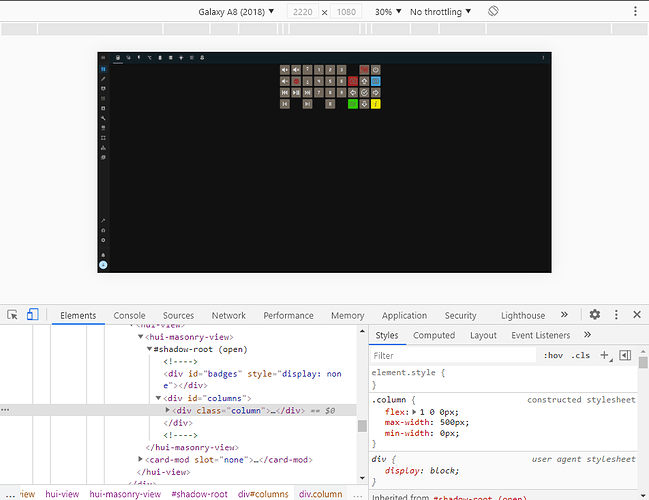Toggle the .cls element classes button

coord(581,356)
